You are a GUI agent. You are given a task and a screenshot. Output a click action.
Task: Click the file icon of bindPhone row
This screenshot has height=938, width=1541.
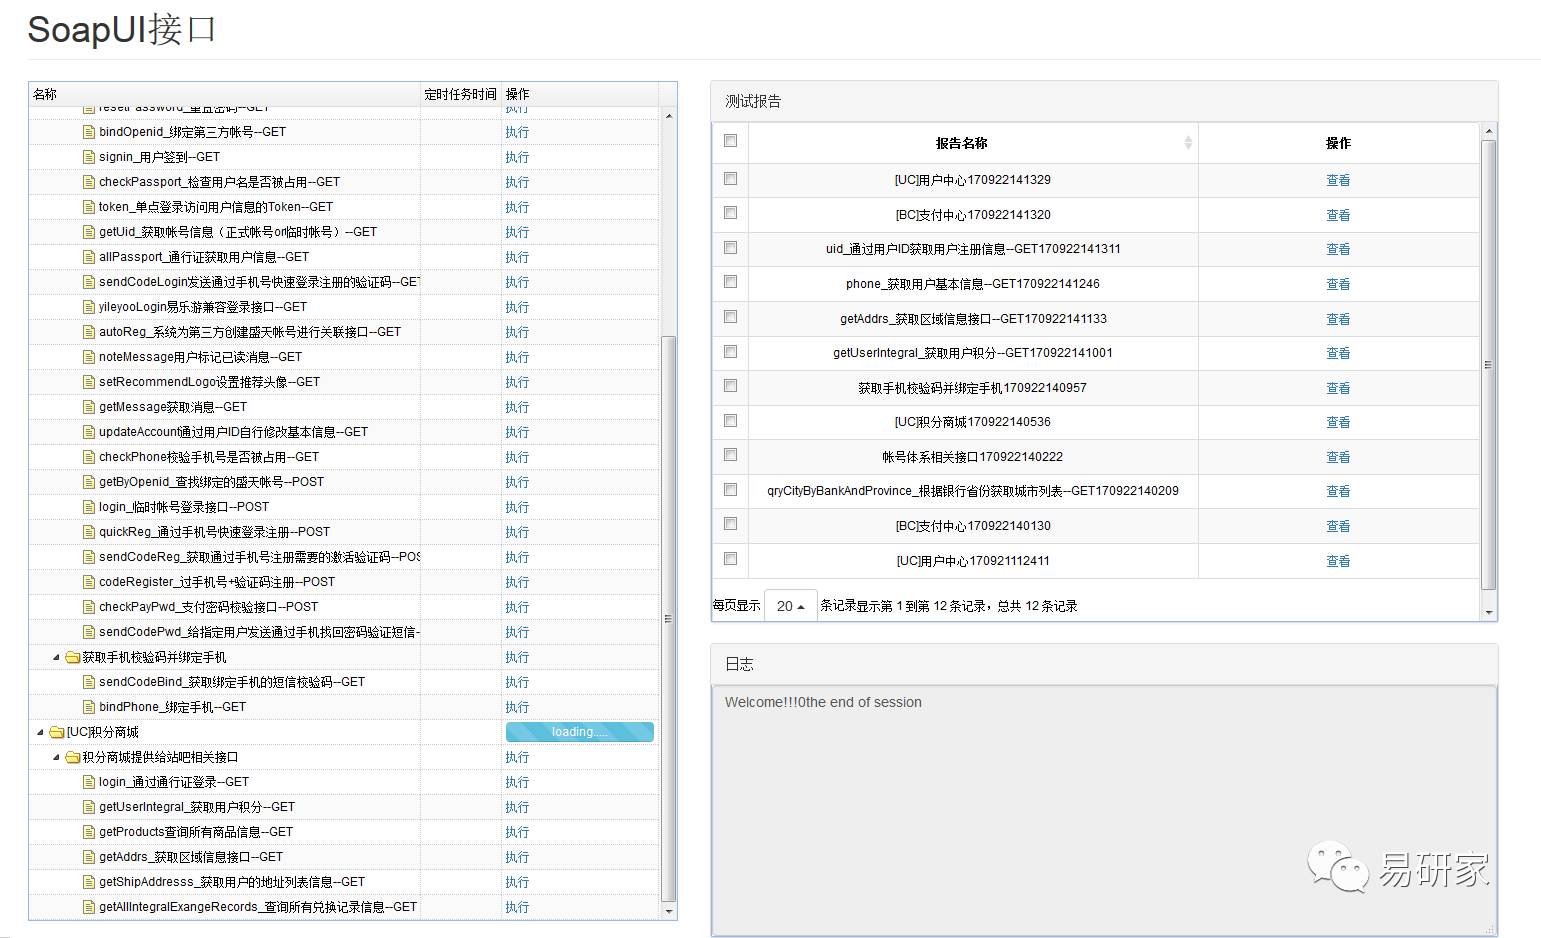click(89, 707)
